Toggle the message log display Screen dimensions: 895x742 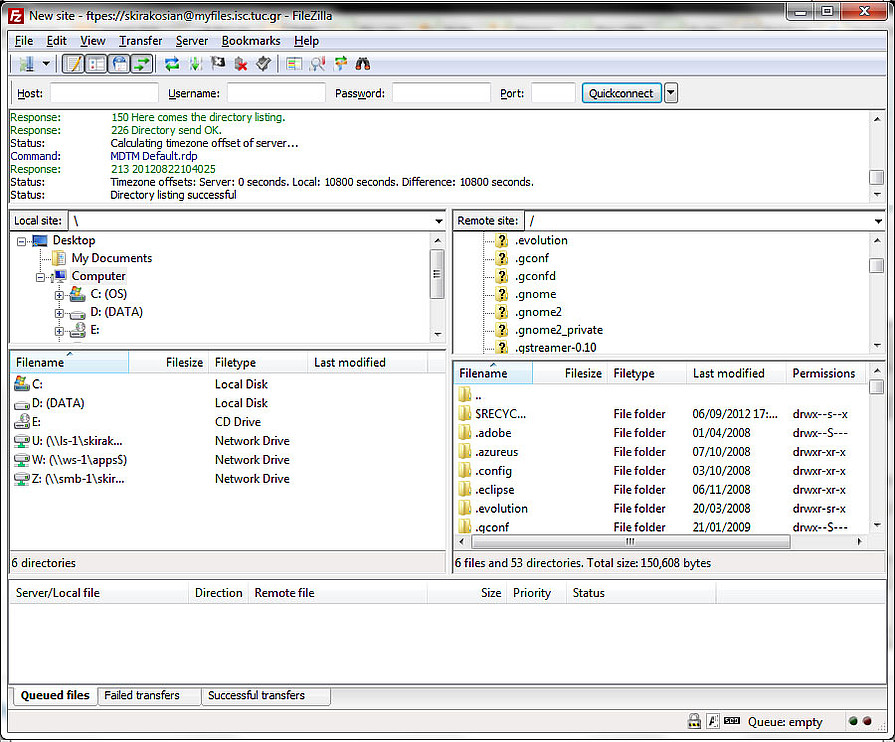73,64
